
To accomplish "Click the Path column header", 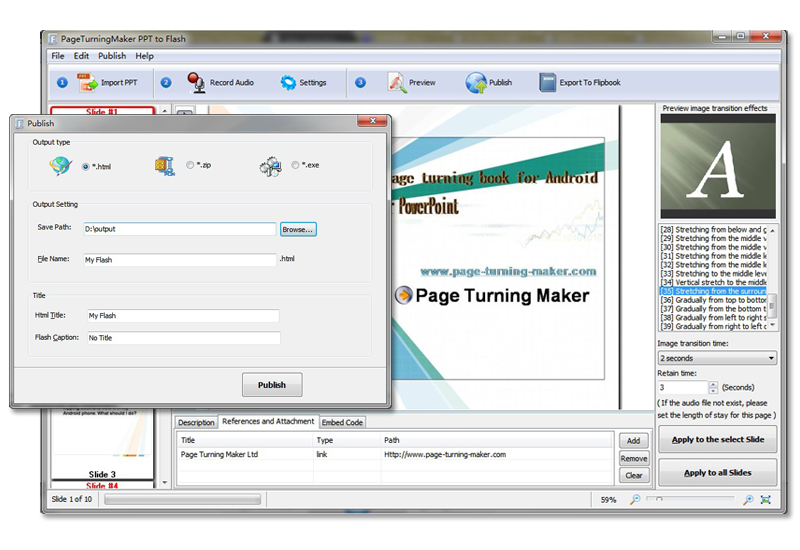I will (497, 440).
